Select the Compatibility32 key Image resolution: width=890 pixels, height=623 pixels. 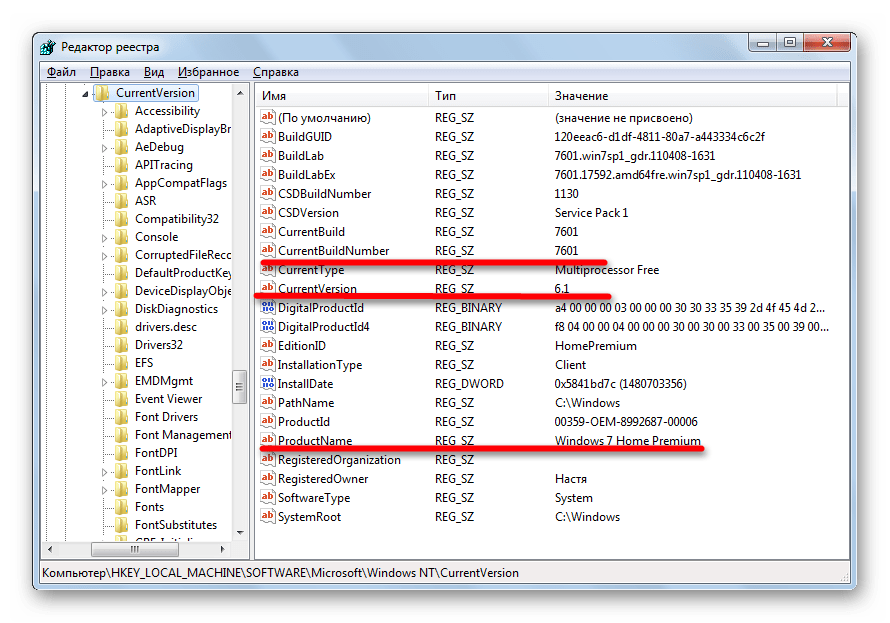point(177,219)
